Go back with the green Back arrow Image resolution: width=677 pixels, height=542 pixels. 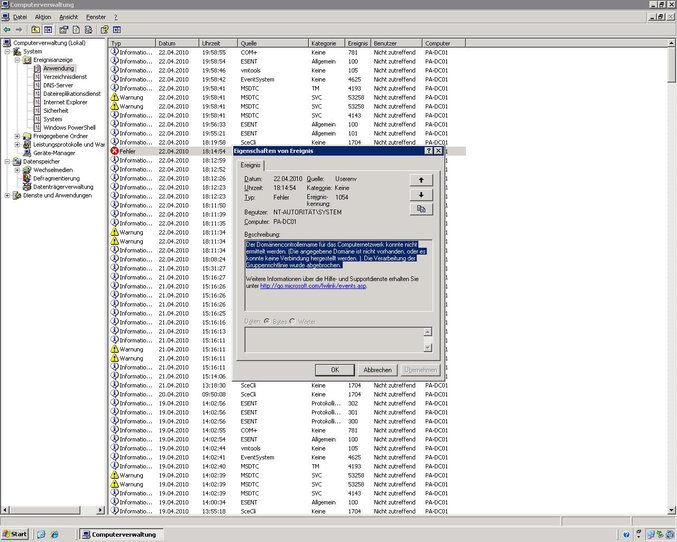[7, 30]
